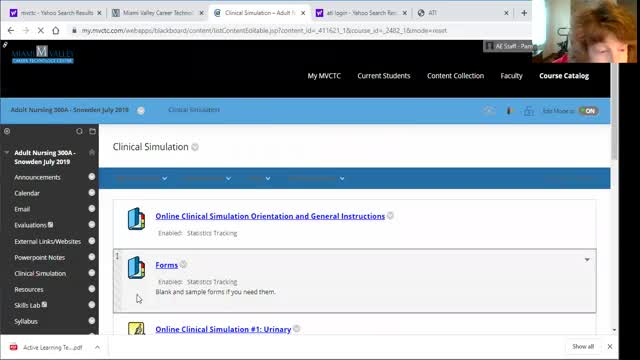The image size is (640, 360).
Task: Click the Urinary simulation item icon
Action: pos(136,329)
